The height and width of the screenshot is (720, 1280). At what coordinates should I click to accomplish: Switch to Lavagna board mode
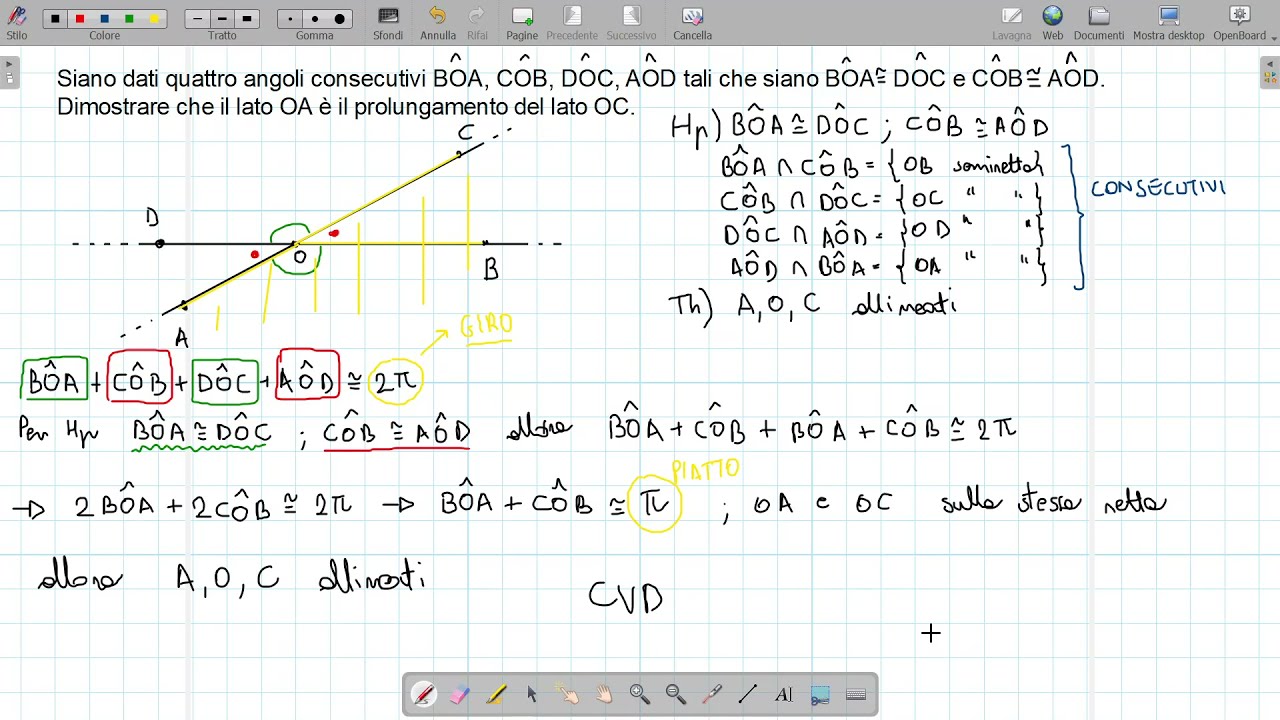[1012, 22]
